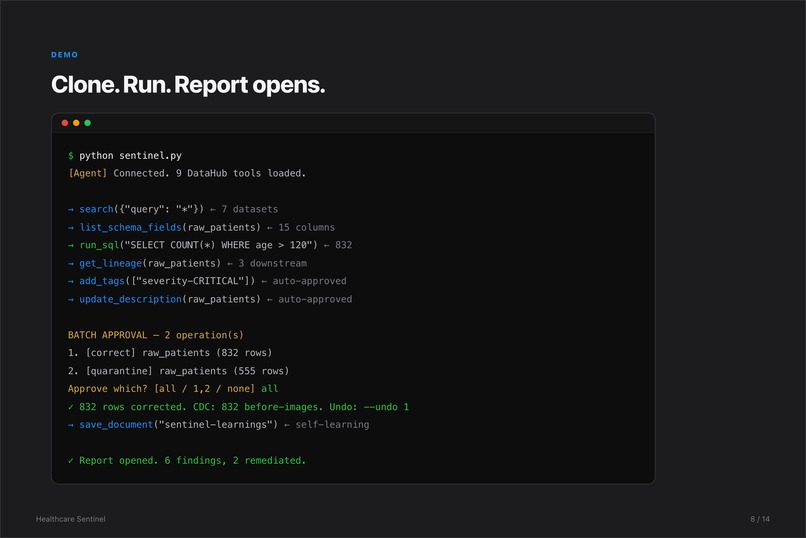Image resolution: width=806 pixels, height=538 pixels.
Task: Click the '7 datasets' result text
Action: click(x=250, y=209)
